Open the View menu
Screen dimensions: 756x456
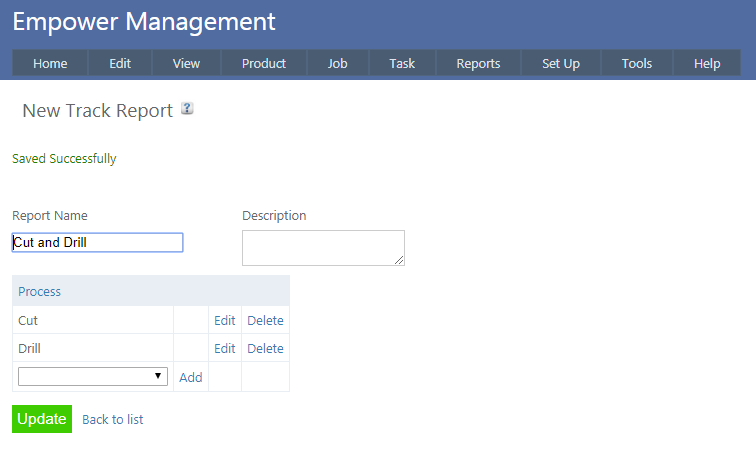(x=186, y=63)
